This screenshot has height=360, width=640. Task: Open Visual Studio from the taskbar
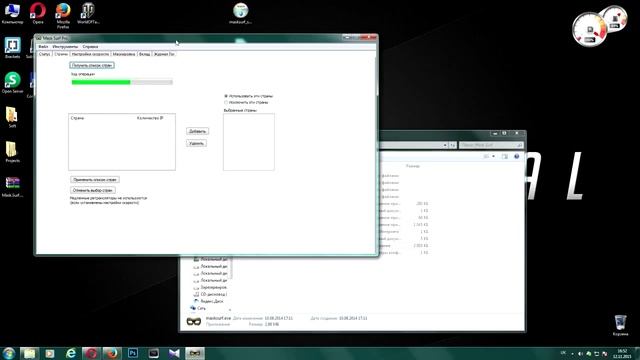[x=174, y=353]
